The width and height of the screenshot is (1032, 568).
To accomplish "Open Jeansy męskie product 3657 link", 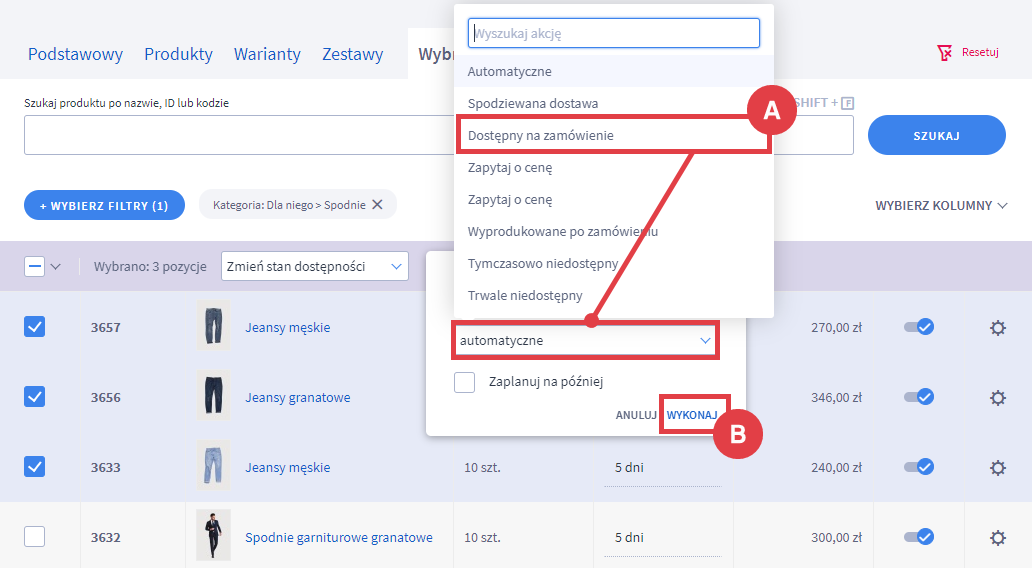I will coord(288,327).
